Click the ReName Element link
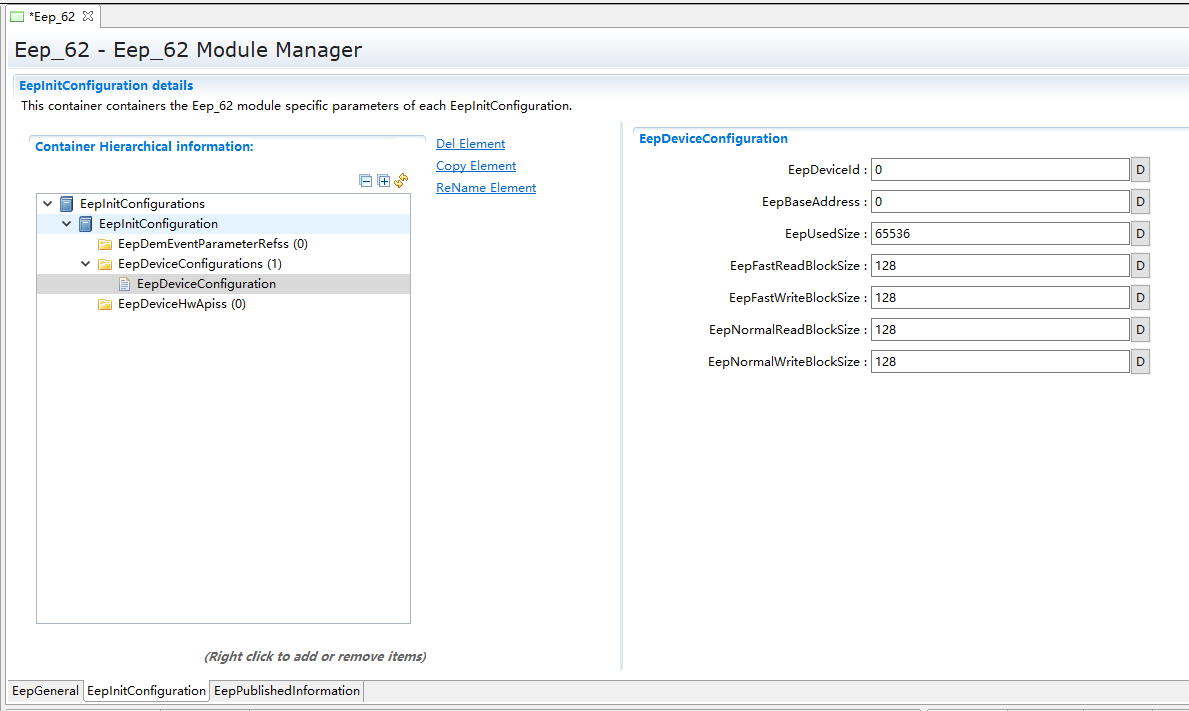The width and height of the screenshot is (1189, 711). point(486,188)
